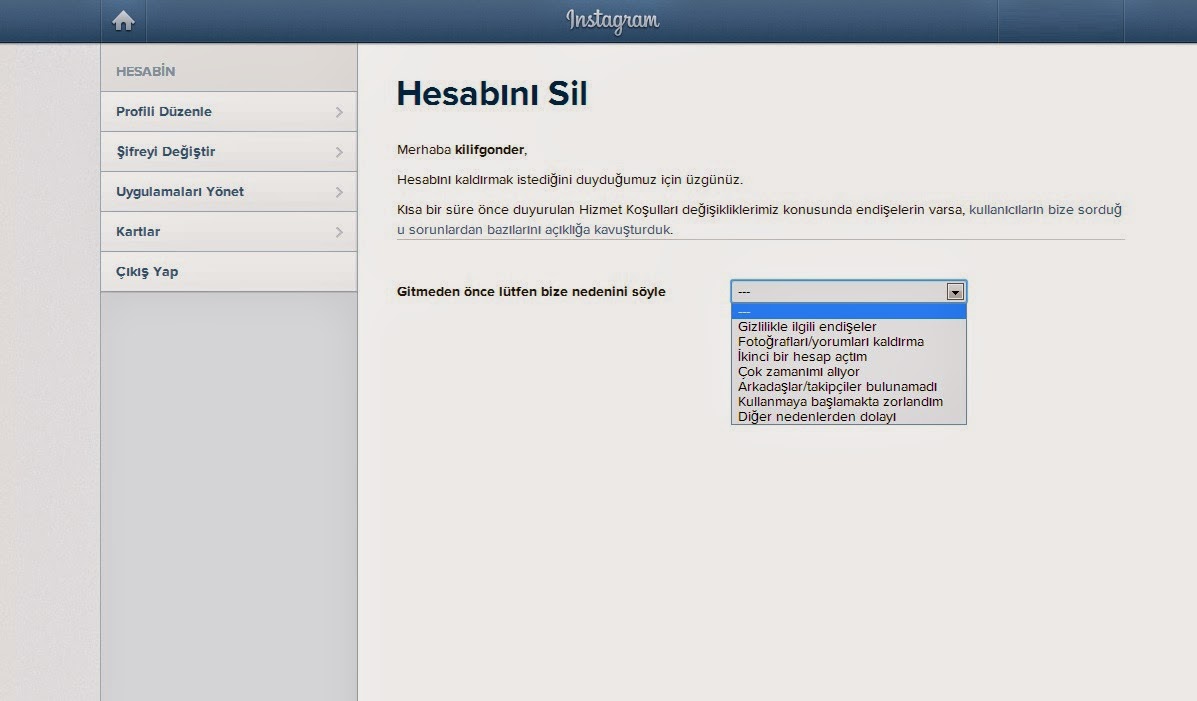Choose 'Gizlilikle ilgili endişeler' option
Image resolution: width=1197 pixels, height=701 pixels.
848,327
